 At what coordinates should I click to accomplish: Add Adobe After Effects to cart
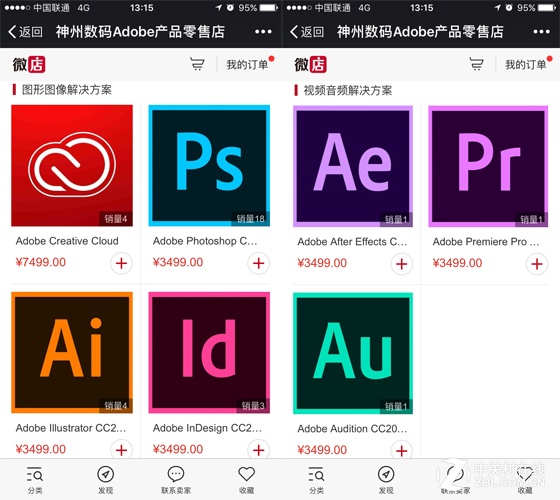click(x=402, y=264)
